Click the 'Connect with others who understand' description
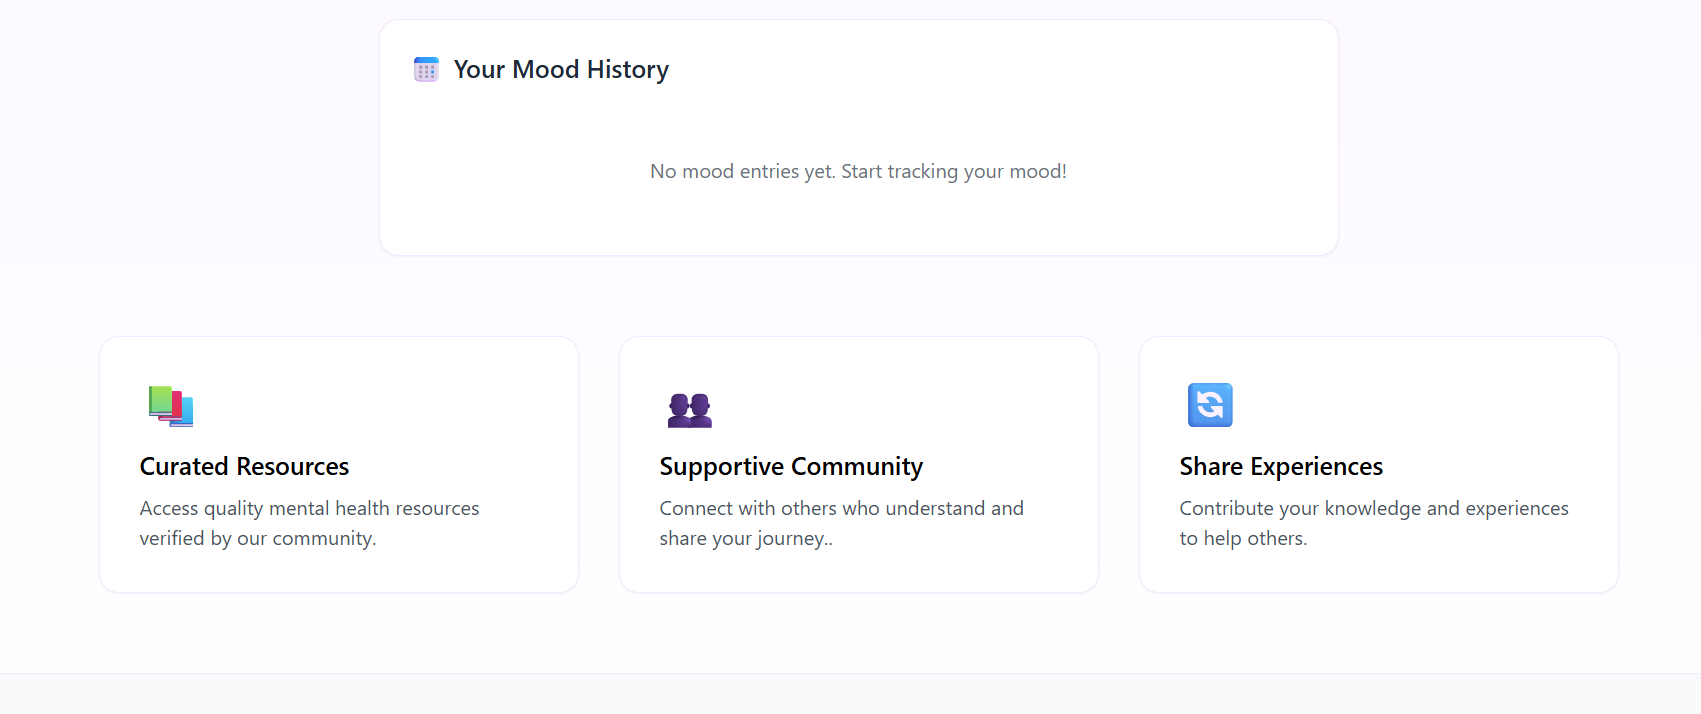This screenshot has width=1701, height=714. (x=841, y=509)
